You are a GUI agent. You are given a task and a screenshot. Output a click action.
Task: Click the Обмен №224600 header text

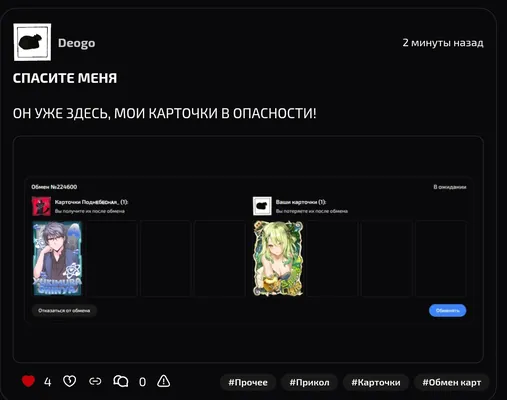pos(54,187)
